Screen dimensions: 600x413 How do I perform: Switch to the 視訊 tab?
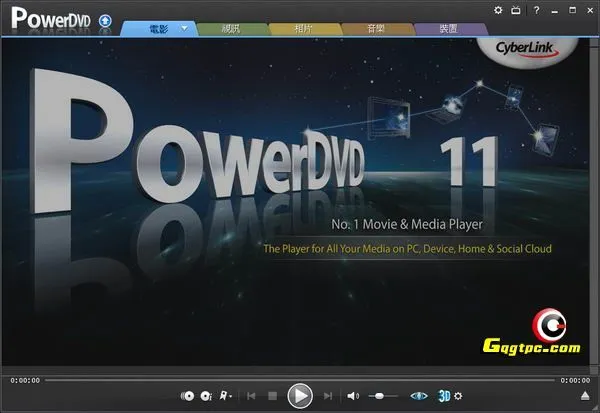(x=232, y=29)
